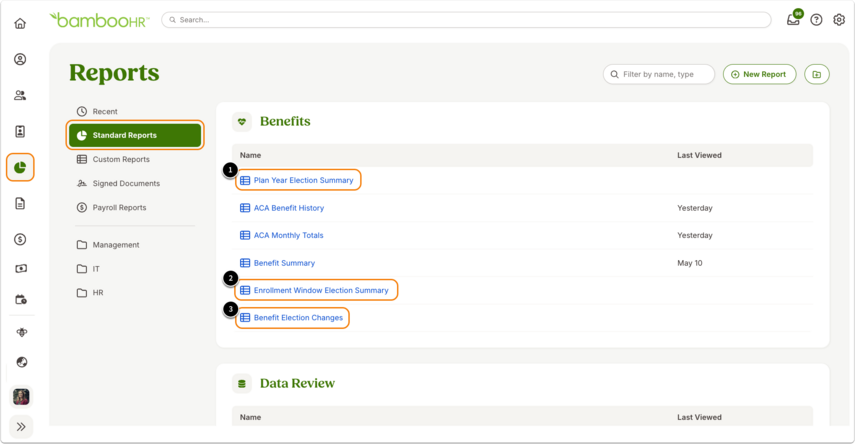
Task: Open the settings gear icon
Action: [839, 20]
